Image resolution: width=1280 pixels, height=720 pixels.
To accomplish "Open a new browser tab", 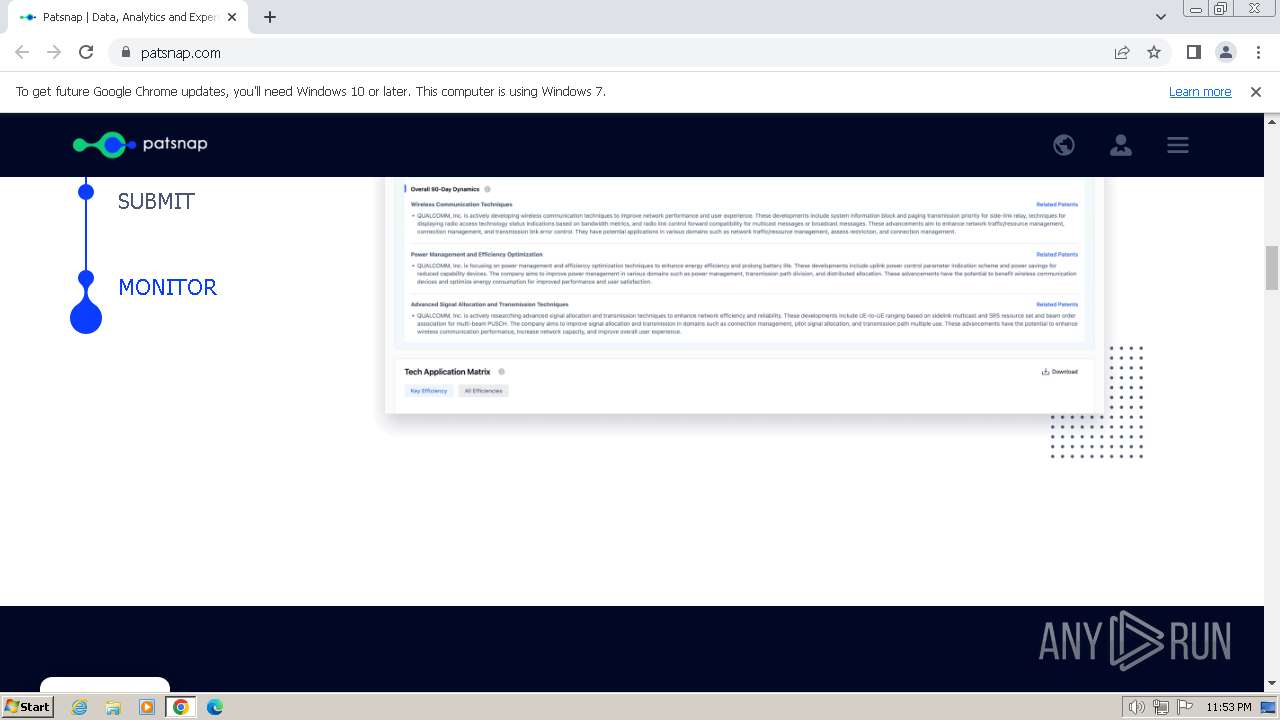I will pos(270,17).
